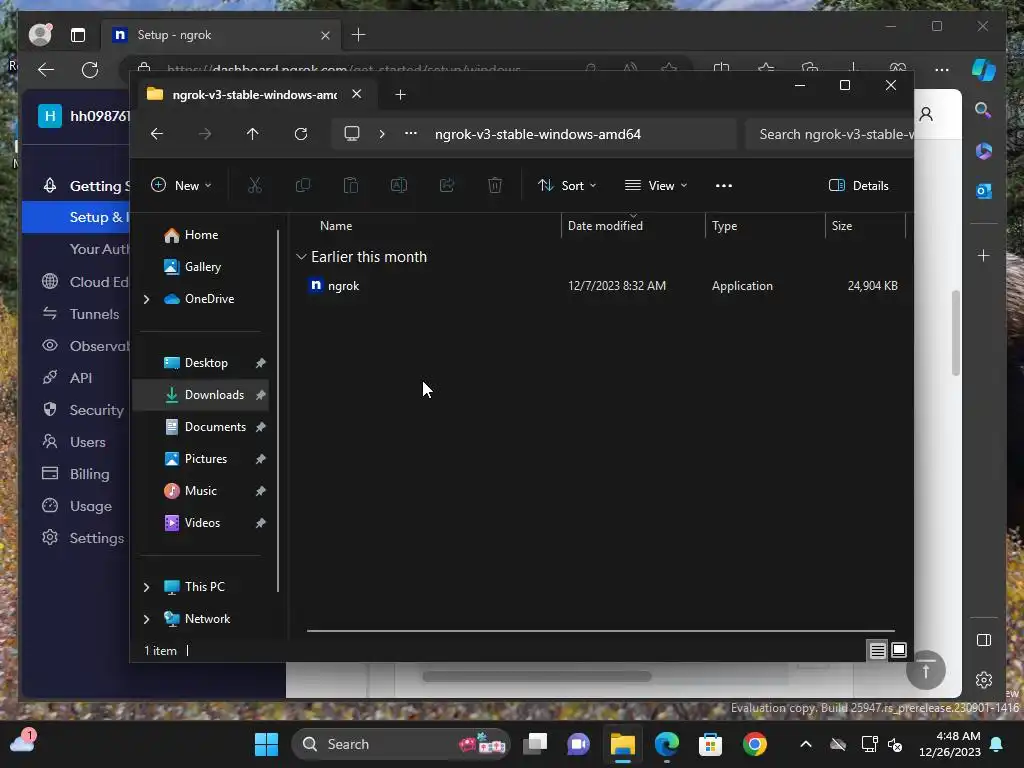This screenshot has height=768, width=1024.
Task: Expand the This PC tree node
Action: tap(147, 587)
